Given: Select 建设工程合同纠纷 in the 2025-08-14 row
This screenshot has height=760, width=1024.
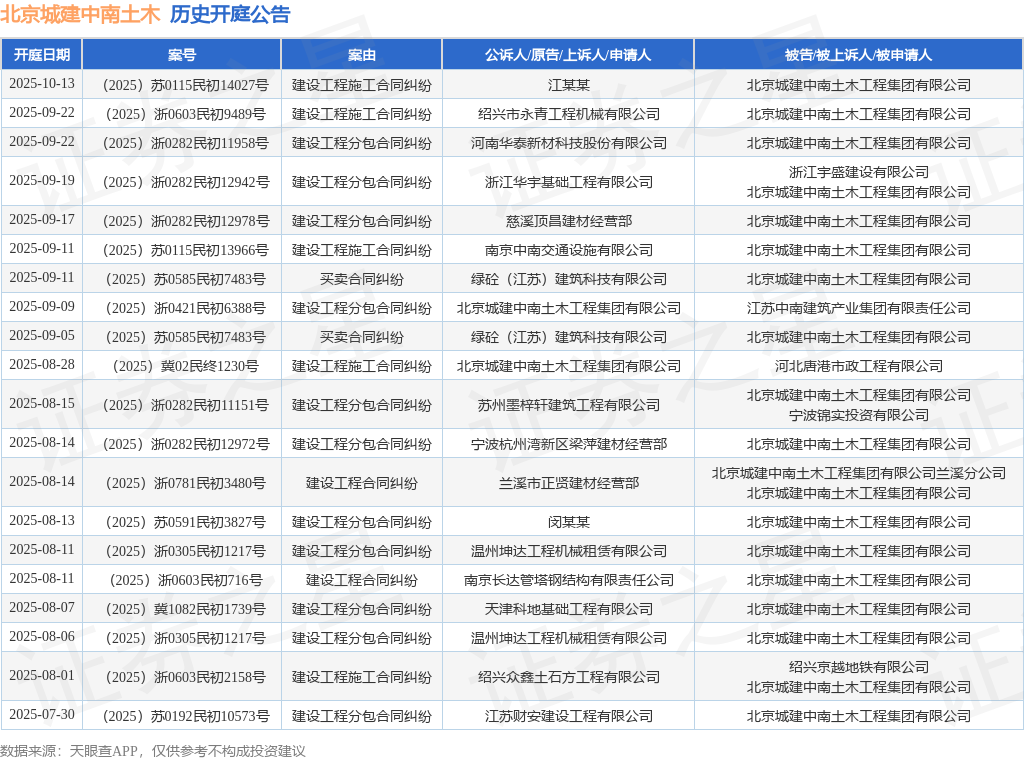Looking at the screenshot, I should pos(361,483).
